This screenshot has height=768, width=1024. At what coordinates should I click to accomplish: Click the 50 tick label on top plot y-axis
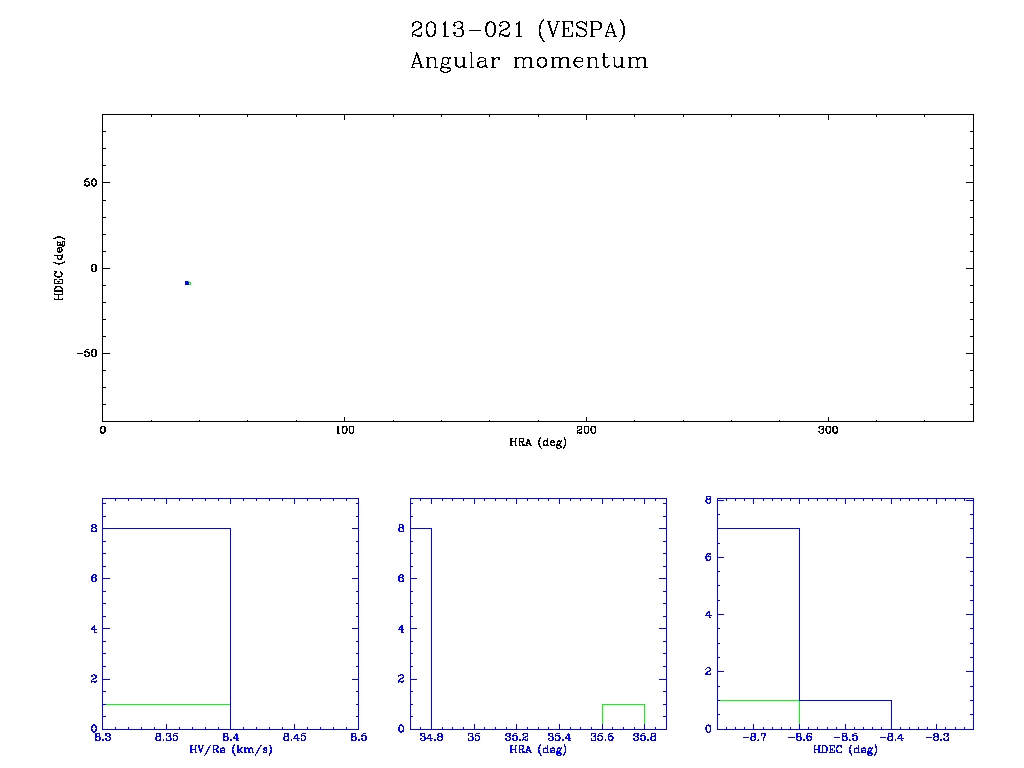click(88, 183)
